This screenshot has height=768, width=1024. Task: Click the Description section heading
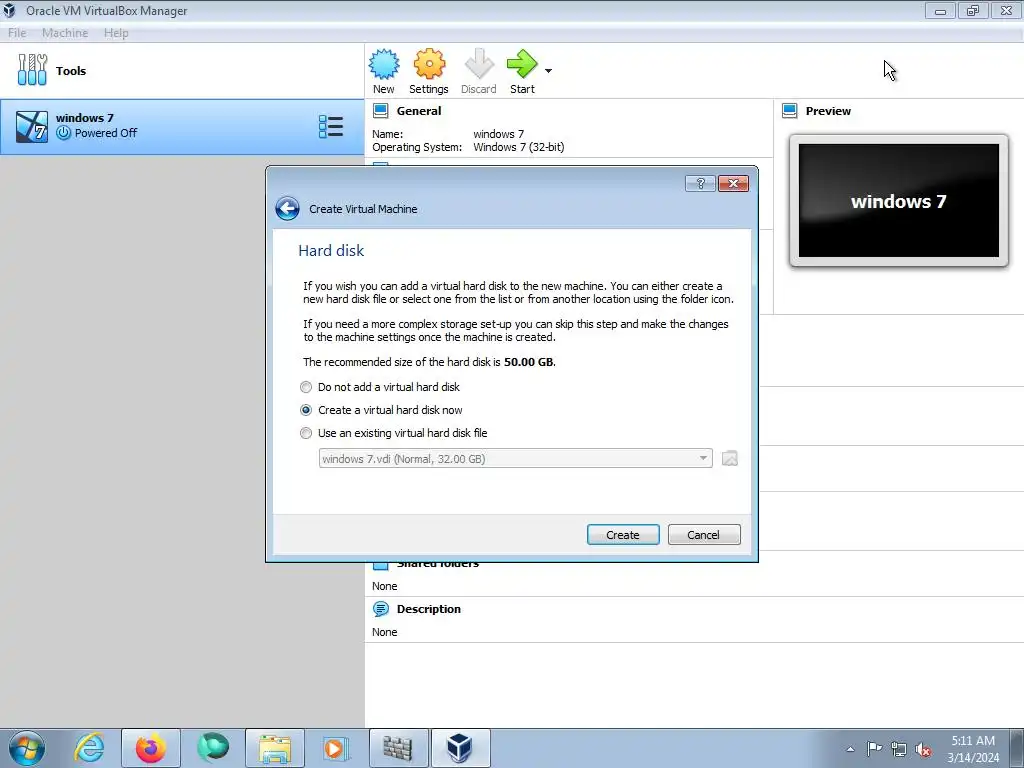click(428, 609)
